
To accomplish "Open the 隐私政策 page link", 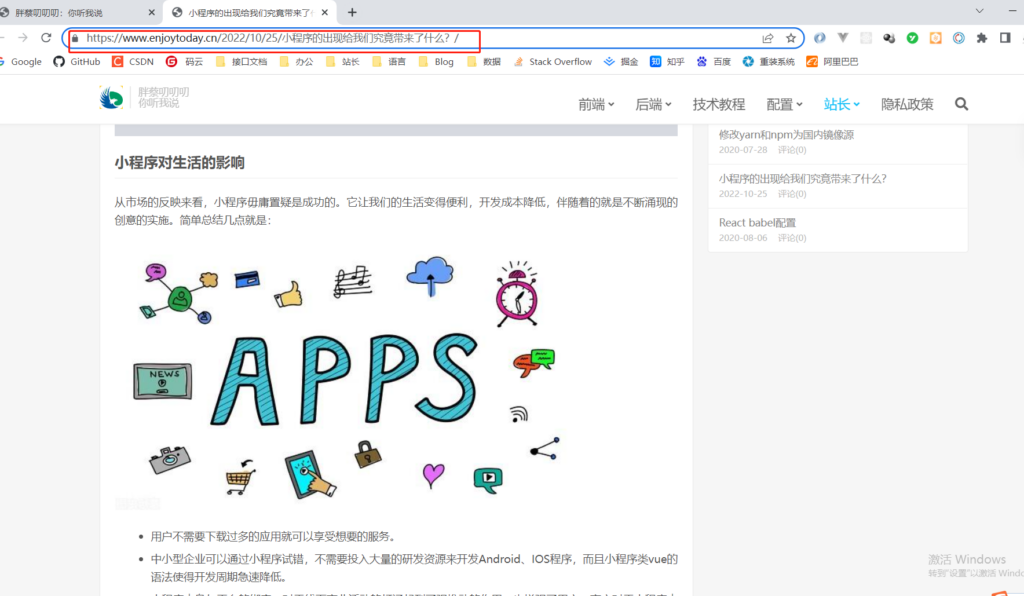I will pos(907,104).
